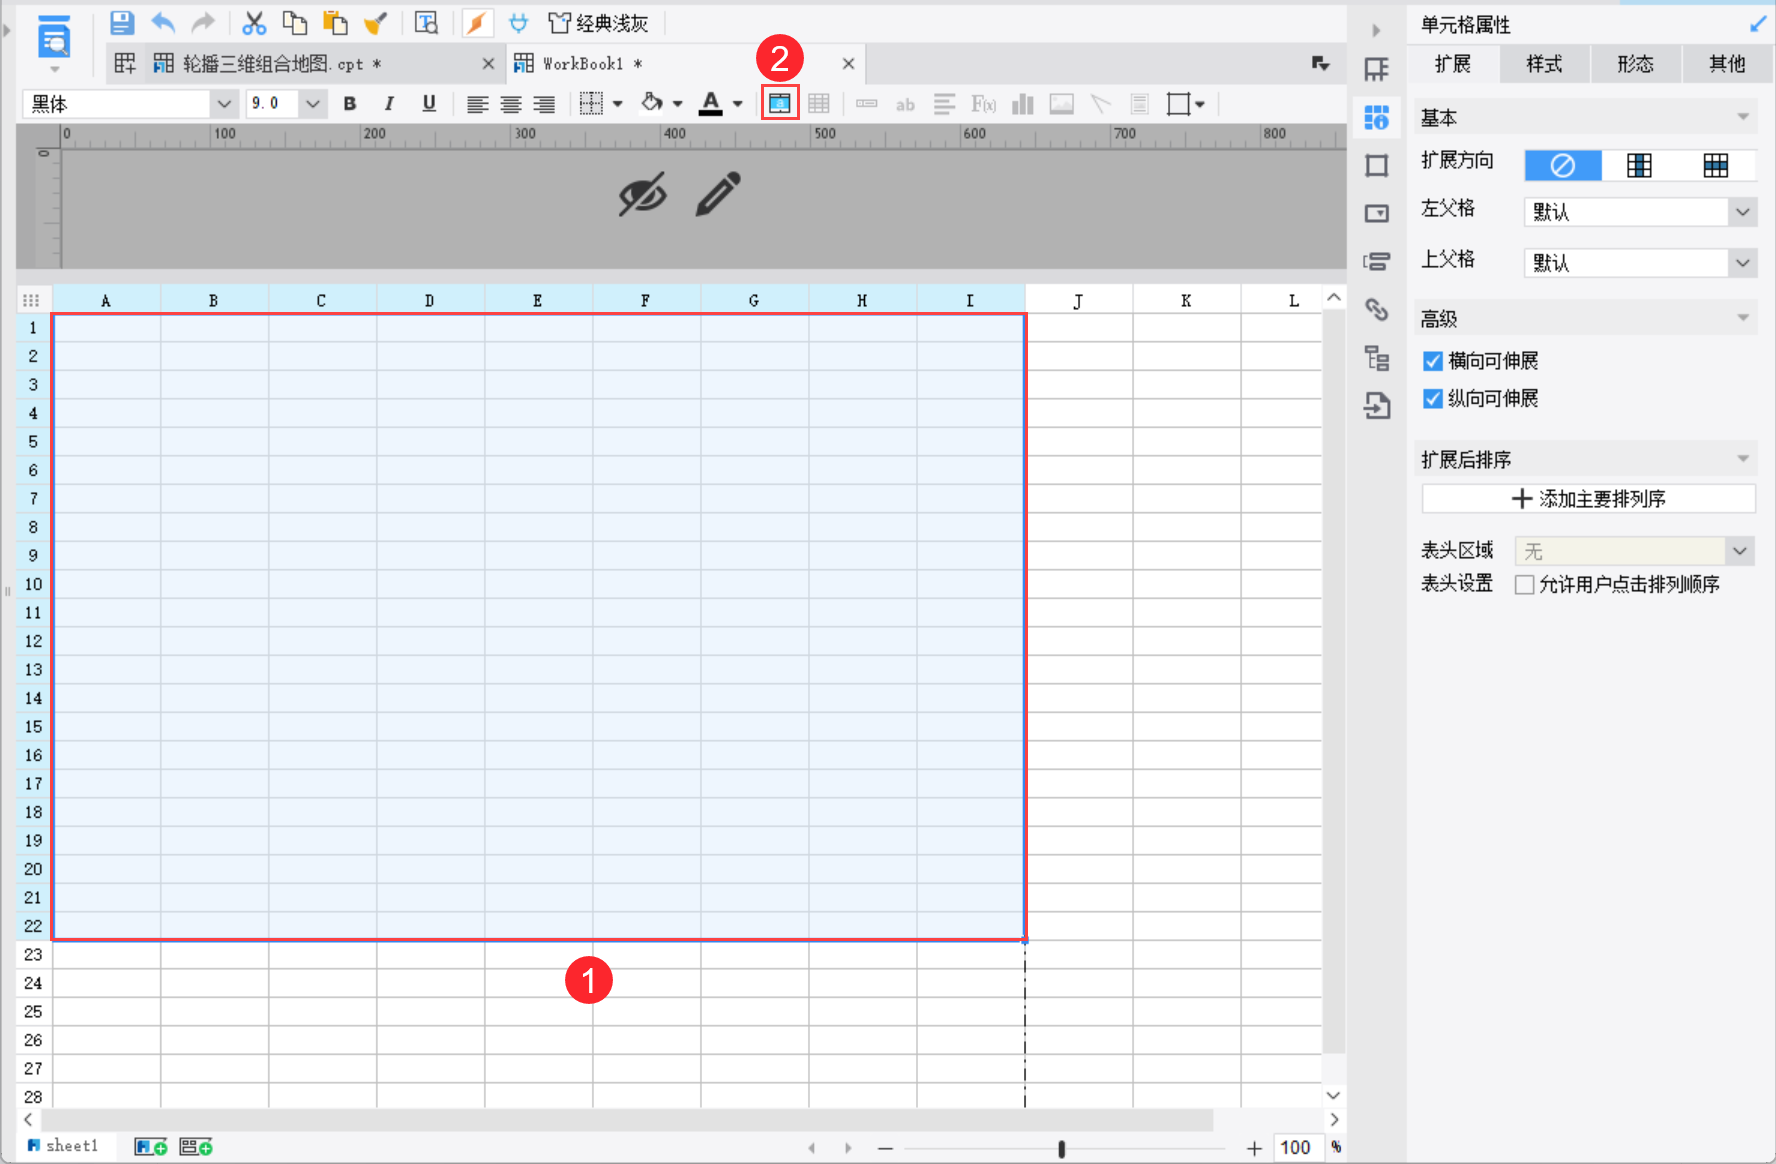Click the 经典浅灰 theme button
The height and width of the screenshot is (1164, 1776).
click(x=599, y=23)
